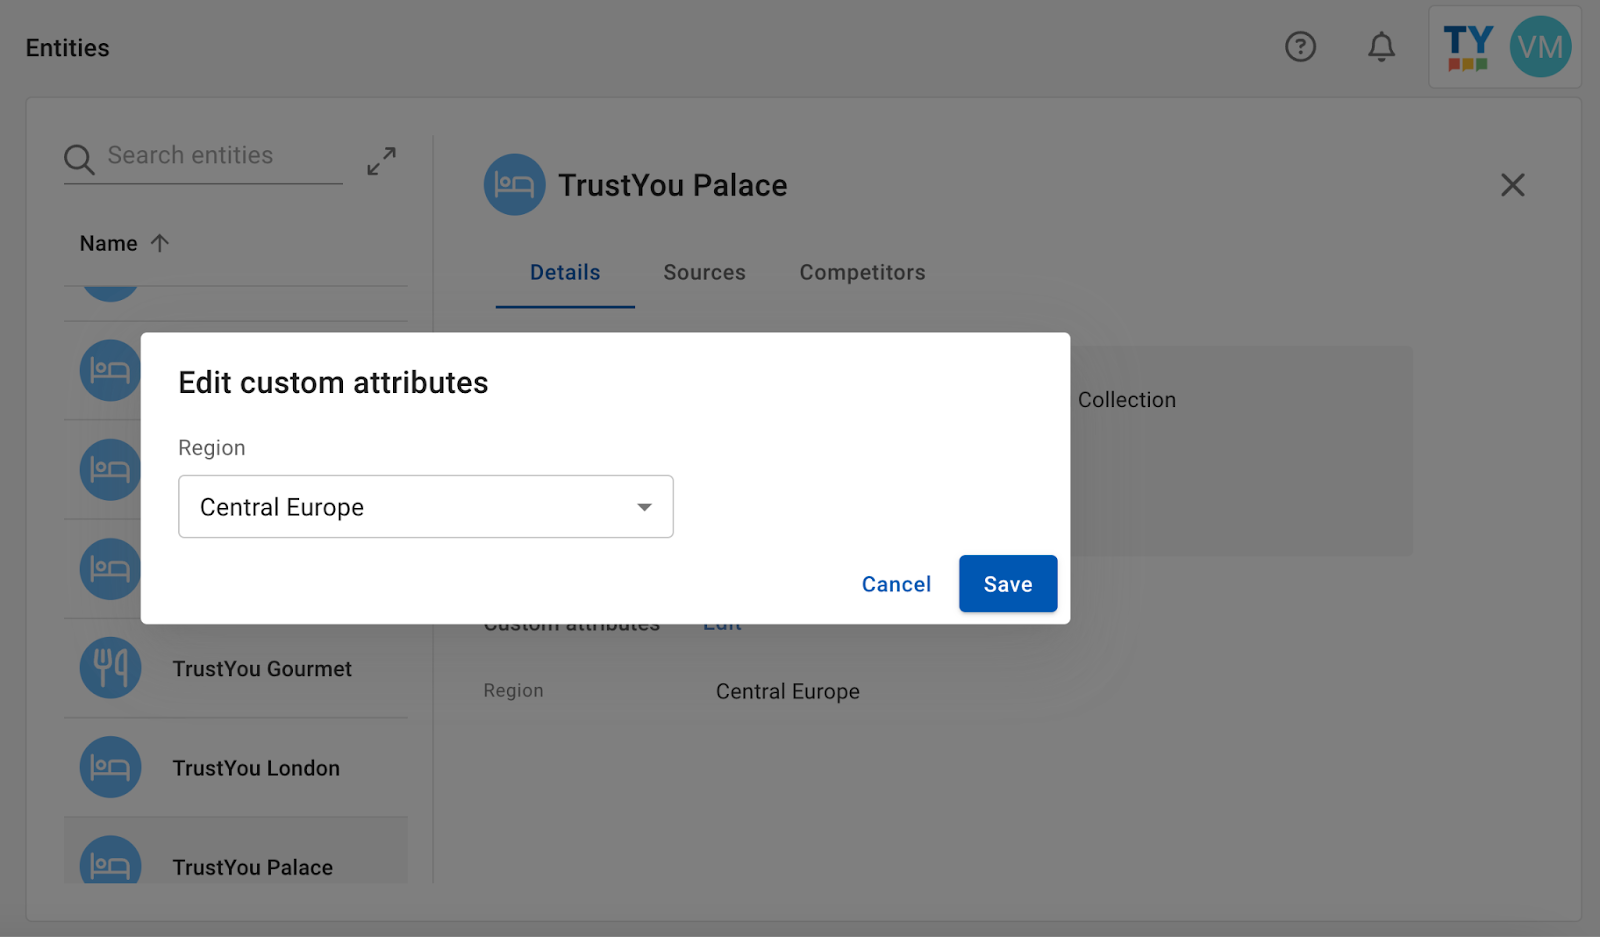1600x937 pixels.
Task: Click the restaurant icon for TrustYou Gourmet
Action: tap(110, 668)
